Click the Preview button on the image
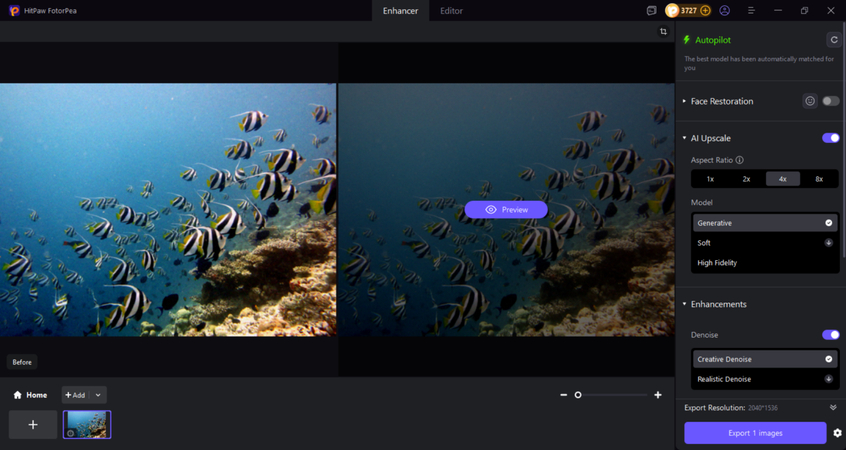This screenshot has width=846, height=450. coord(506,210)
